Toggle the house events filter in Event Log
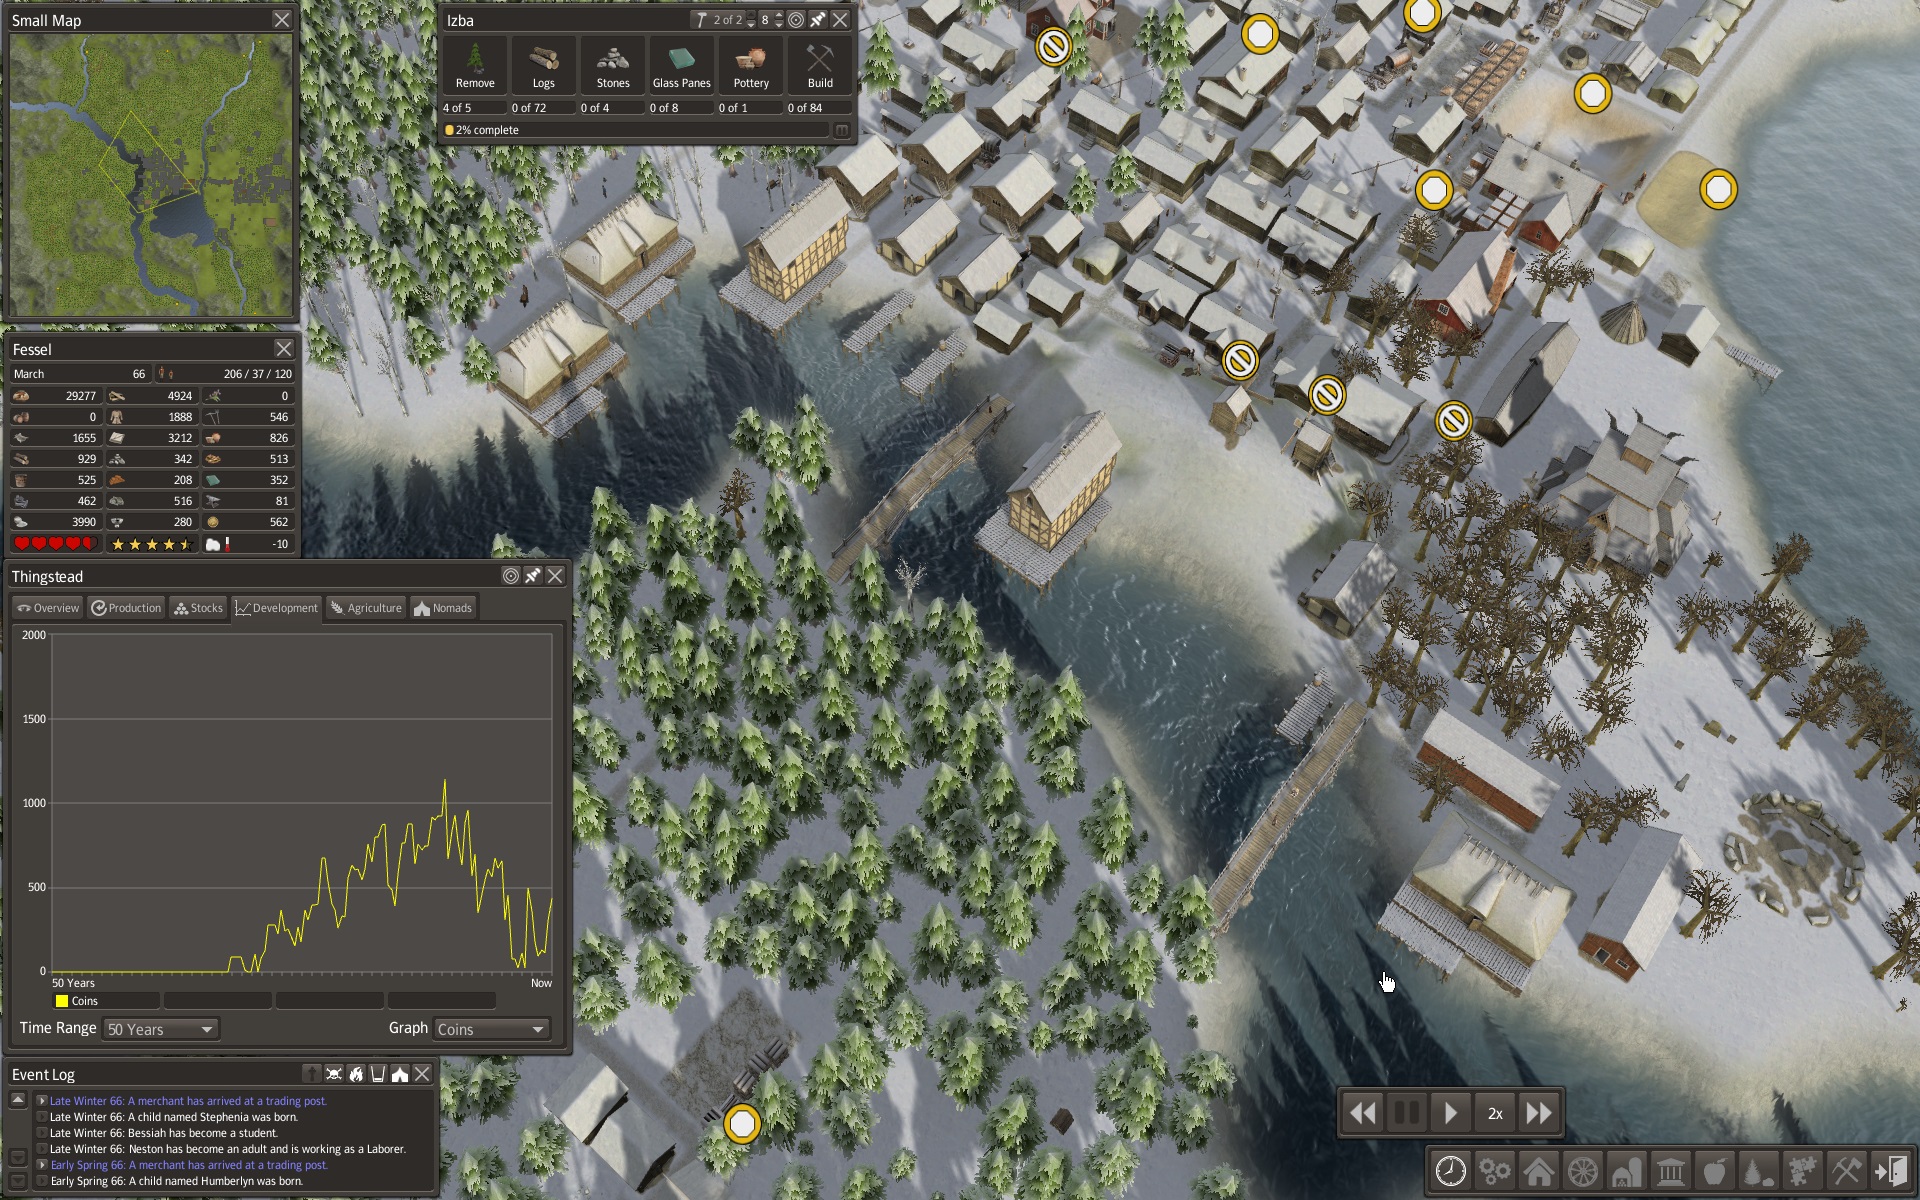 coord(400,1074)
